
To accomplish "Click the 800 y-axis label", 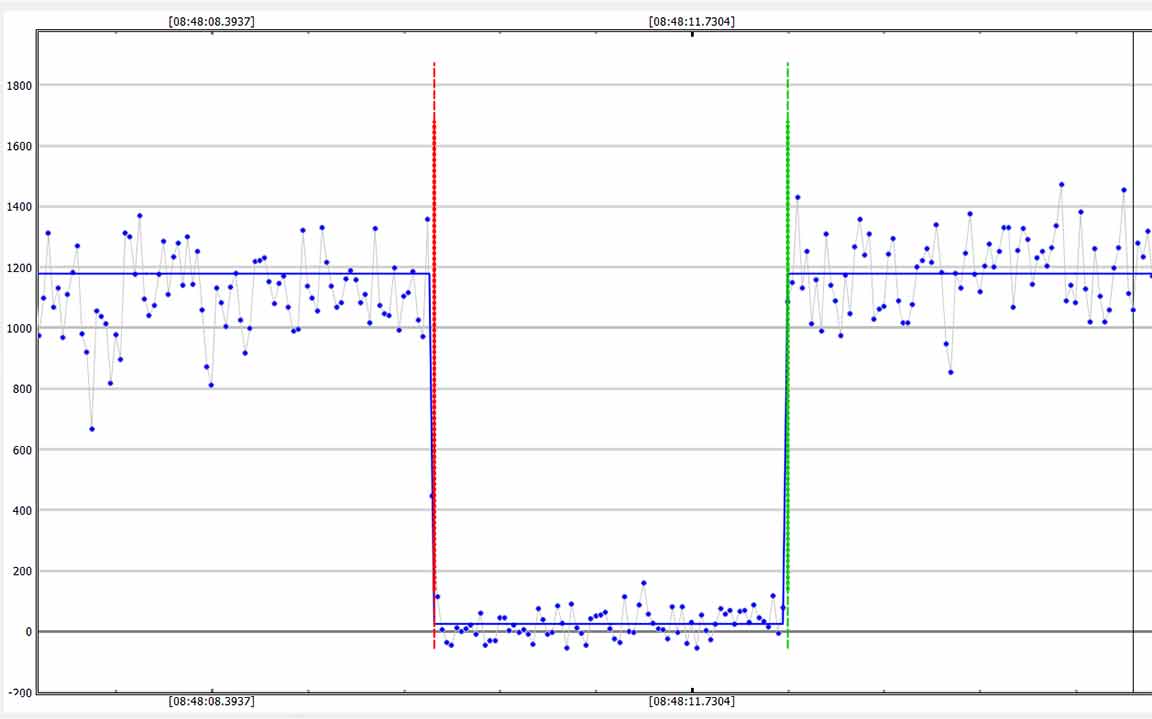I will tap(22, 389).
